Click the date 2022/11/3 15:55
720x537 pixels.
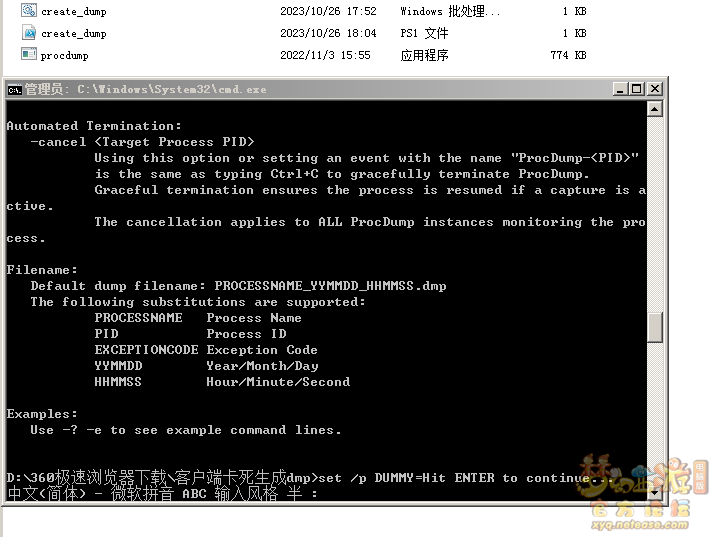point(325,55)
